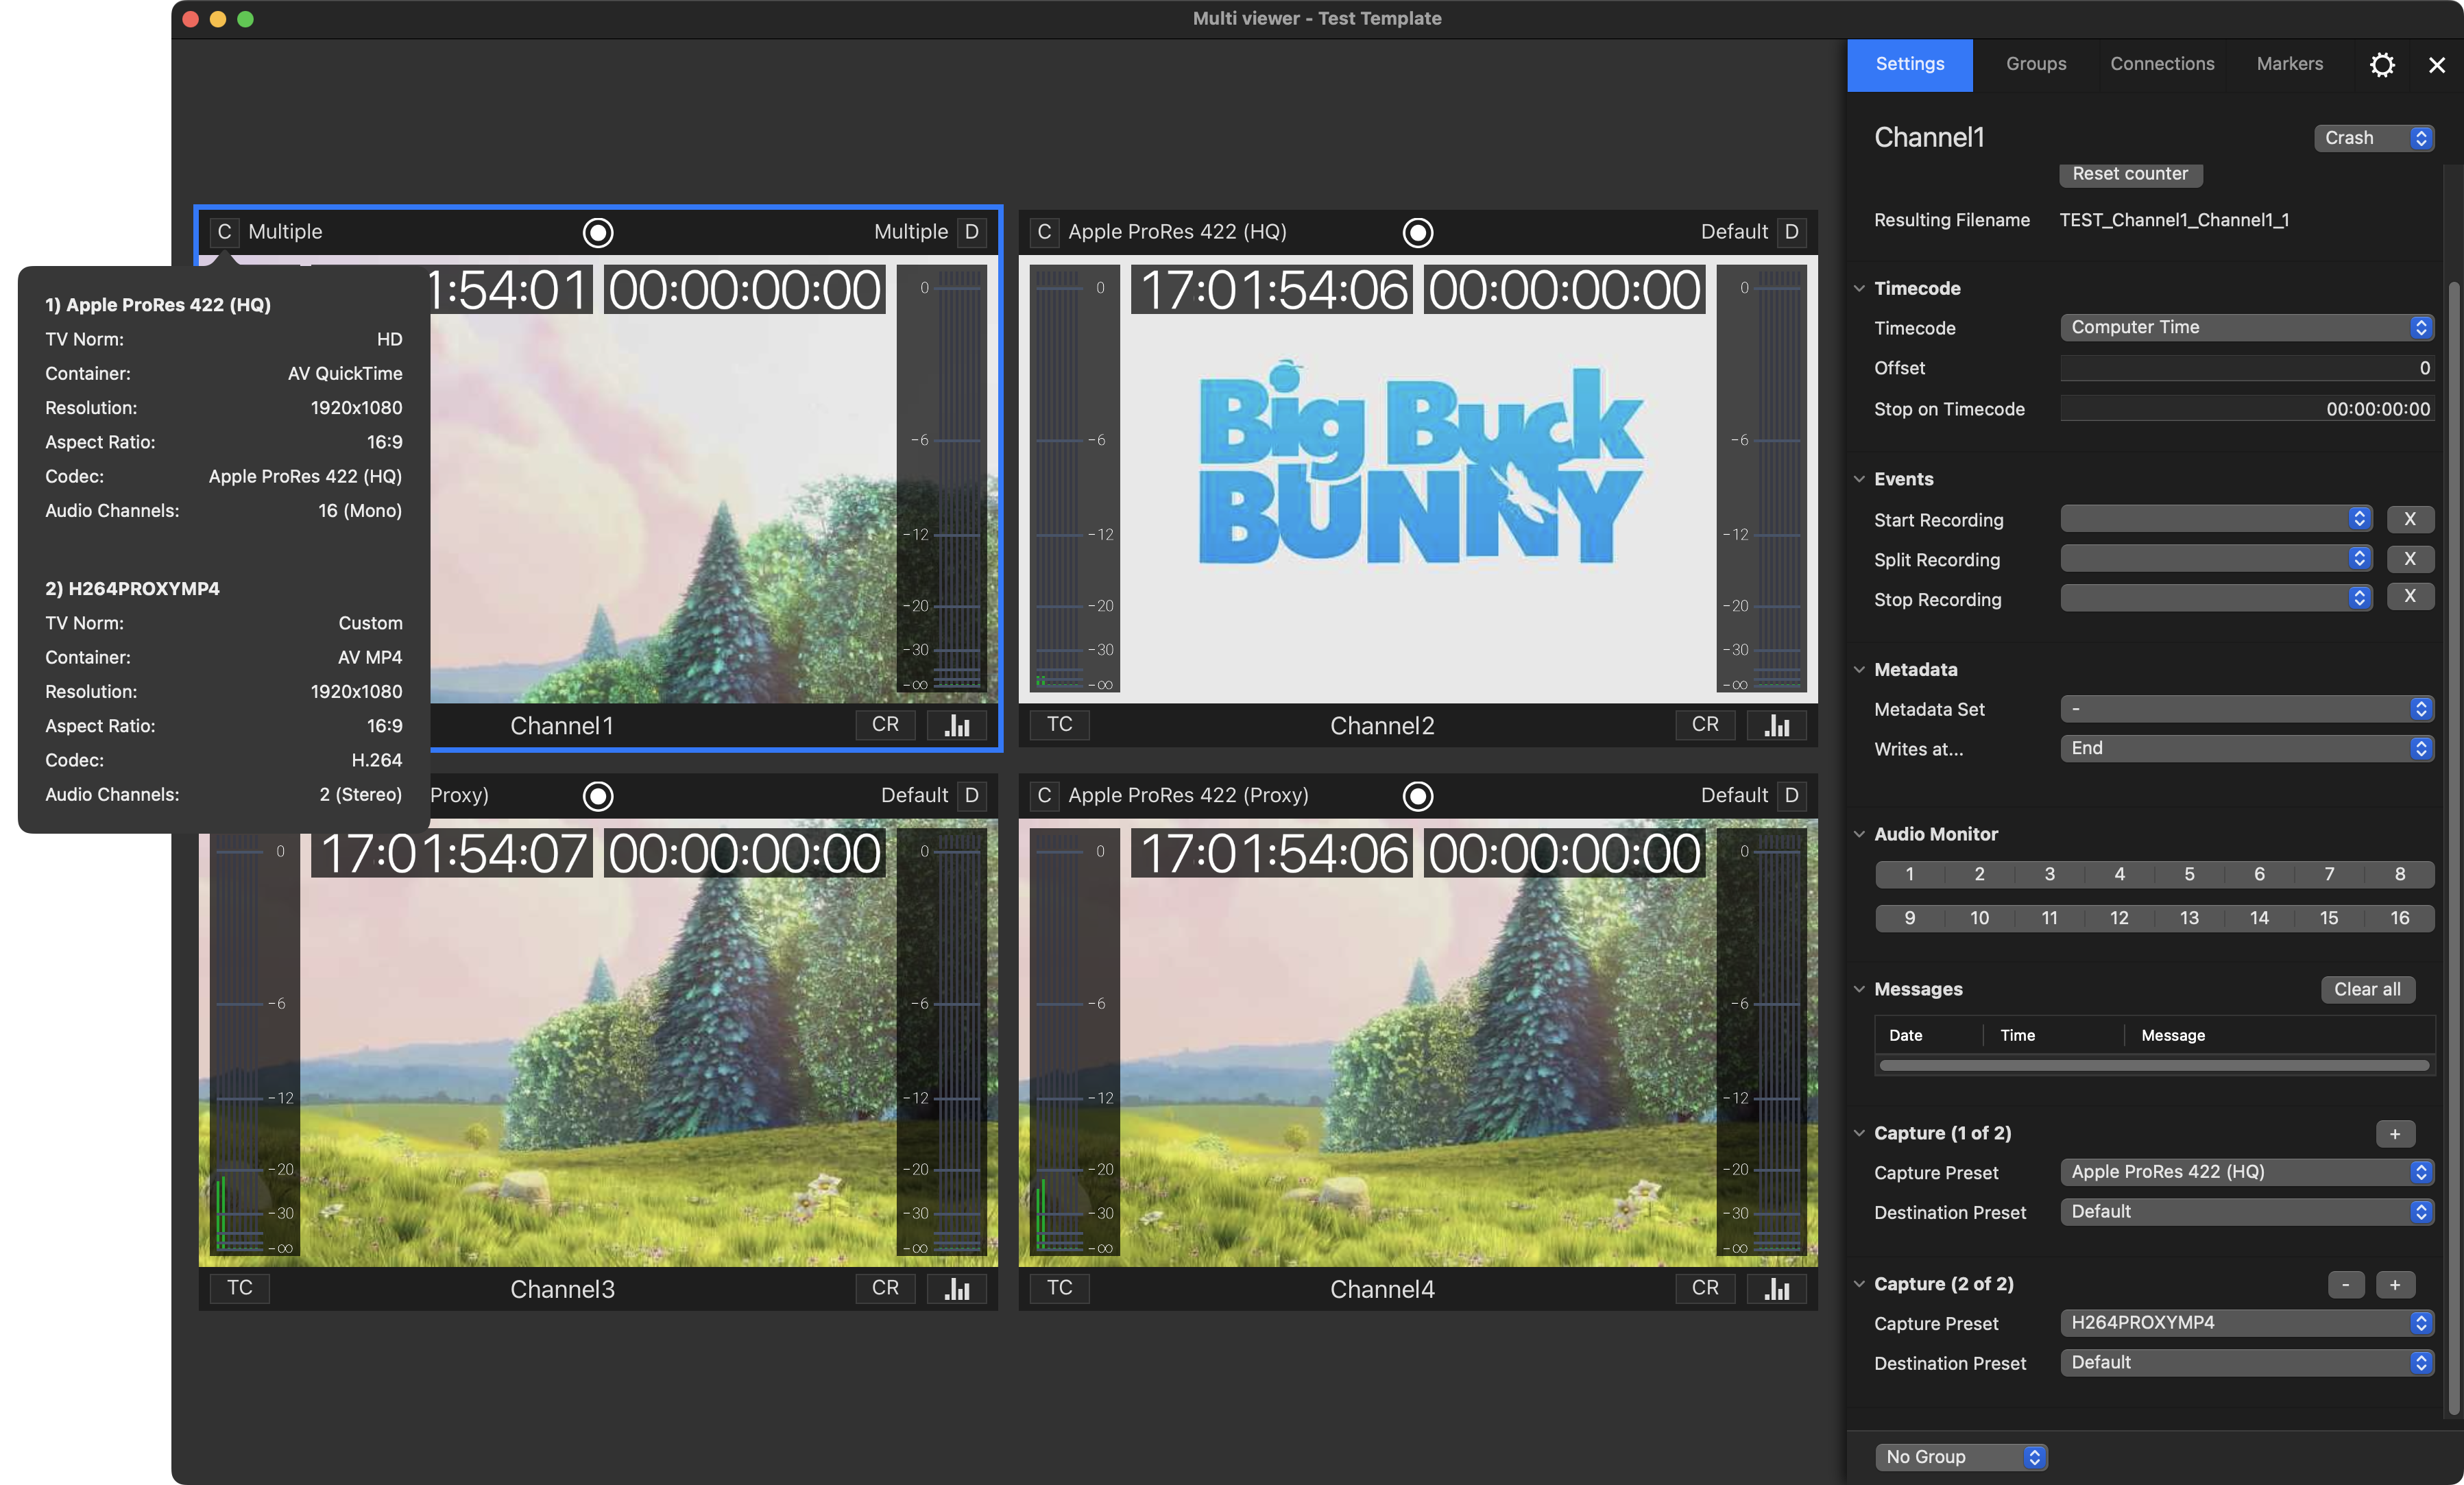
Task: Switch to the Markers tab
Action: pos(2290,65)
